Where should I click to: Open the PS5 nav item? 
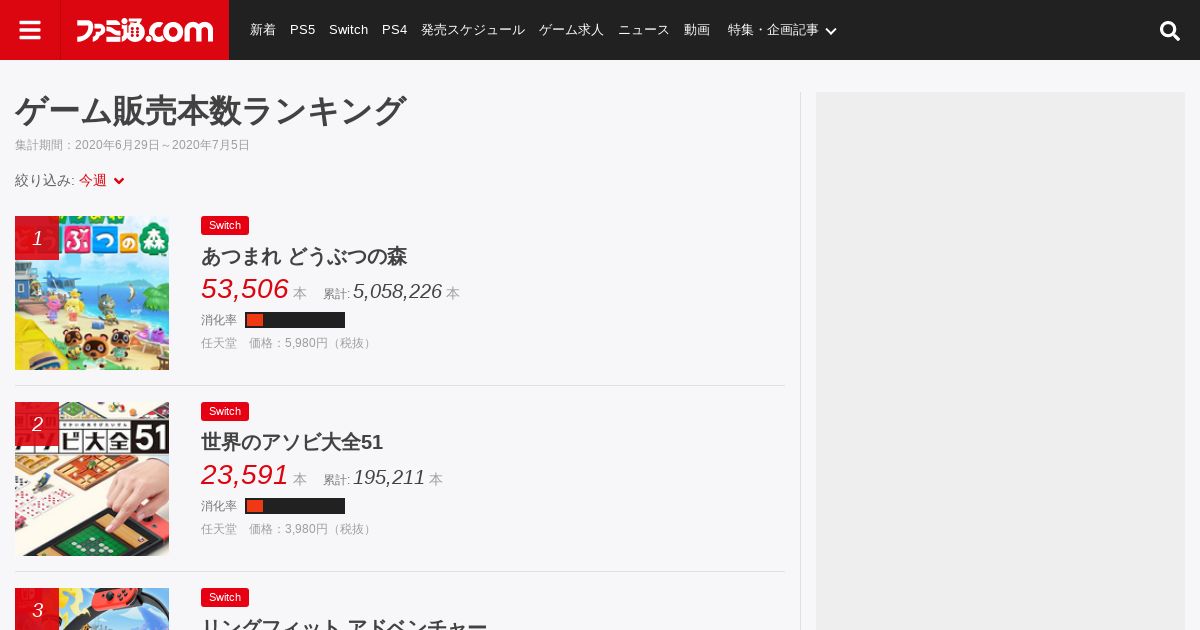tap(302, 30)
